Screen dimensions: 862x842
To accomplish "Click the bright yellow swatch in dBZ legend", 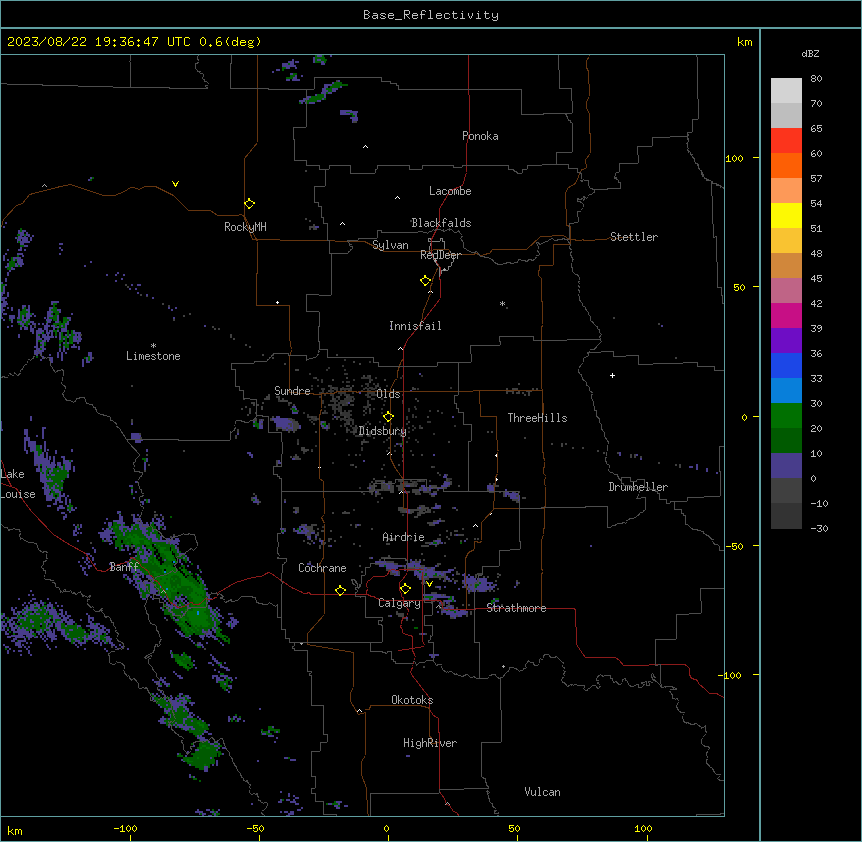I will point(786,215).
